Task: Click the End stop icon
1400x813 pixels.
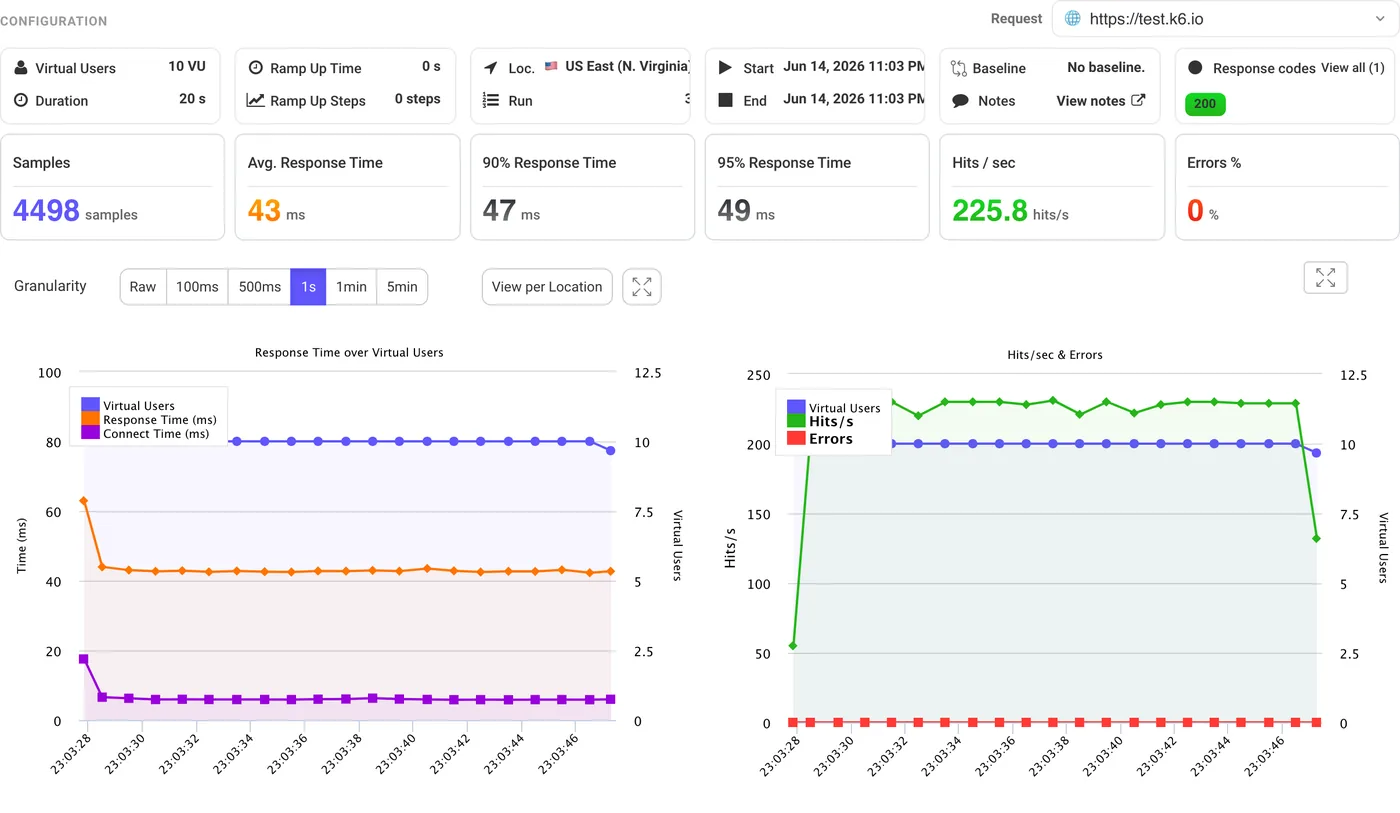Action: coord(725,100)
